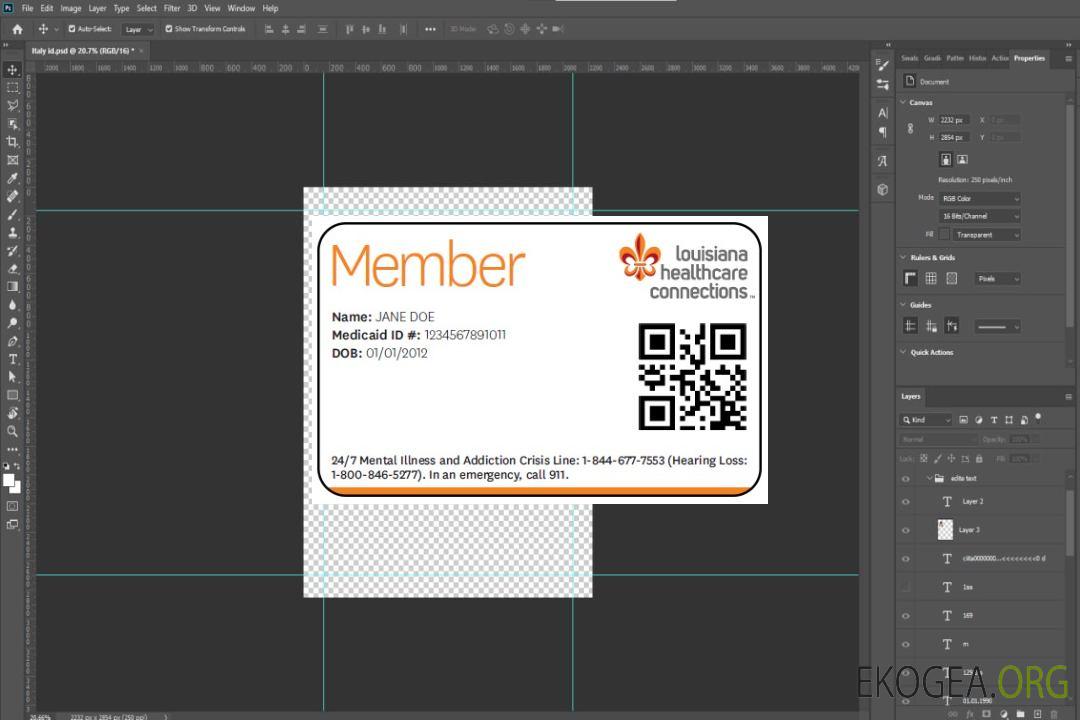Click the Home icon in options bar

click(x=17, y=29)
